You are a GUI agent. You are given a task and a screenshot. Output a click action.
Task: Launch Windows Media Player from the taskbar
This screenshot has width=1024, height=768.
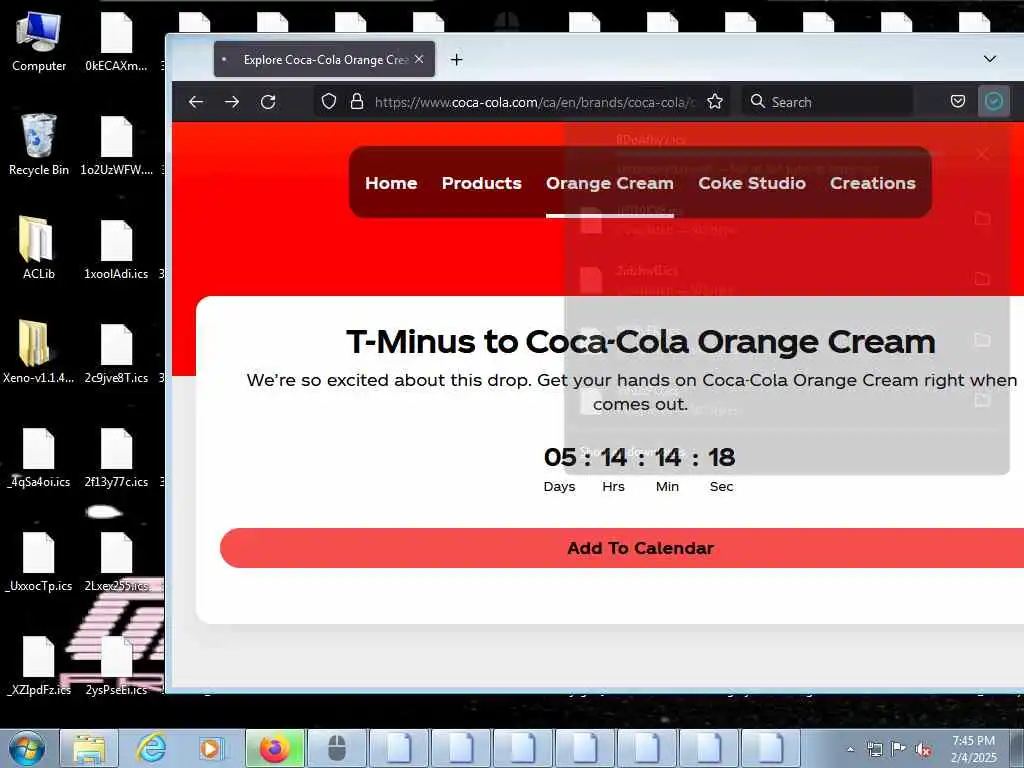pyautogui.click(x=212, y=748)
